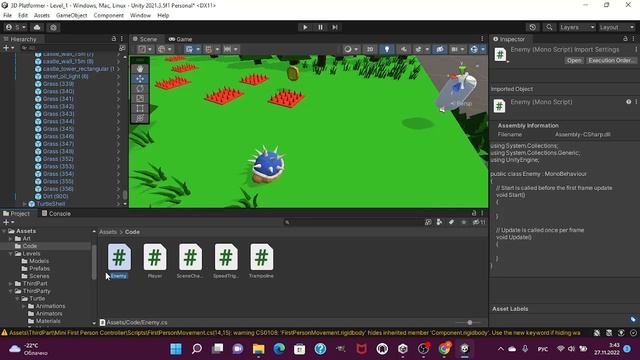Open scene draw mode dropdown
640x360 pixels.
point(350,49)
